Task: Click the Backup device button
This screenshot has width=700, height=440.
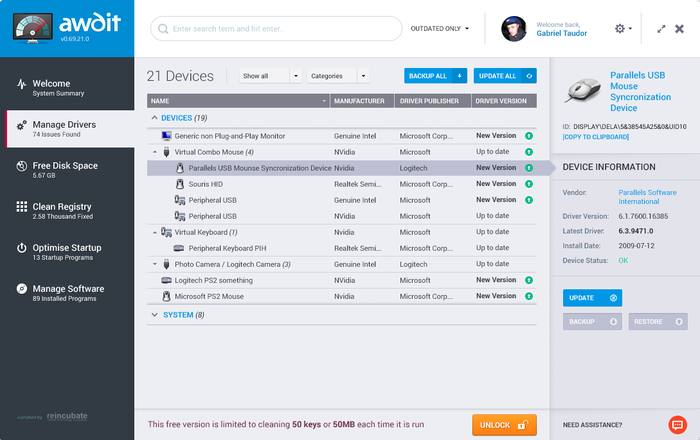Action: point(592,321)
